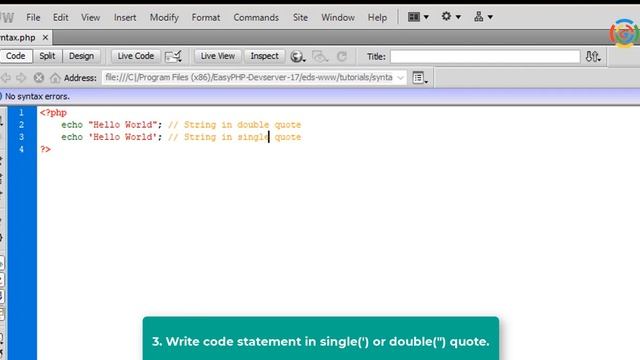This screenshot has height=360, width=640.
Task: Click the 'No syntax errors.' status message
Action: pyautogui.click(x=37, y=97)
